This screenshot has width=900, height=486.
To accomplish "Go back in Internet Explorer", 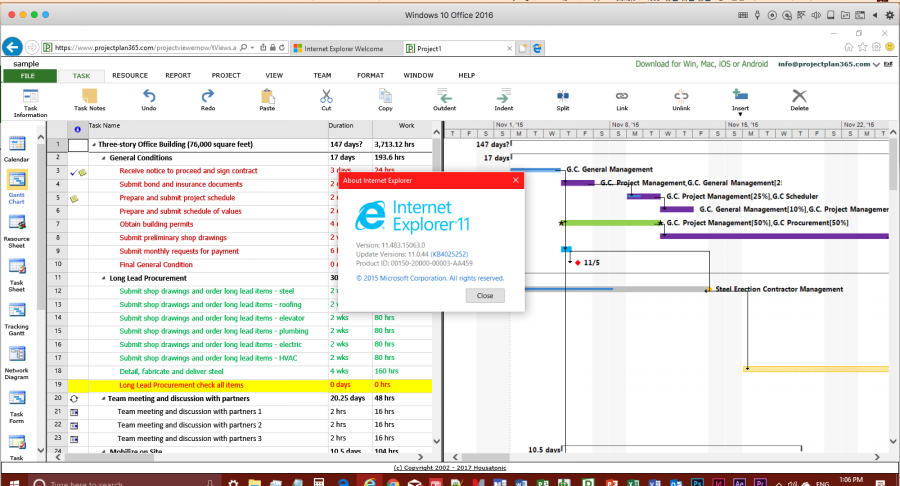I will click(x=12, y=47).
